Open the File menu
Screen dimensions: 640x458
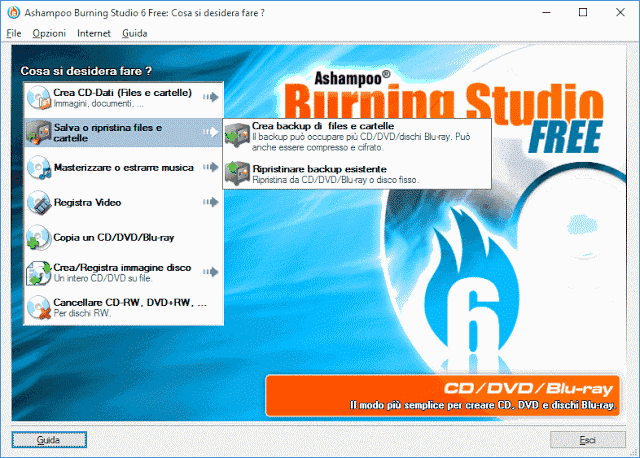coord(14,33)
